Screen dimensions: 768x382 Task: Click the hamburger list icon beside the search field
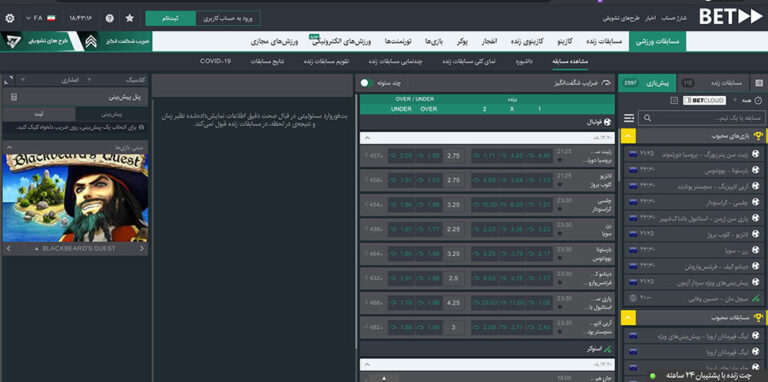629,118
